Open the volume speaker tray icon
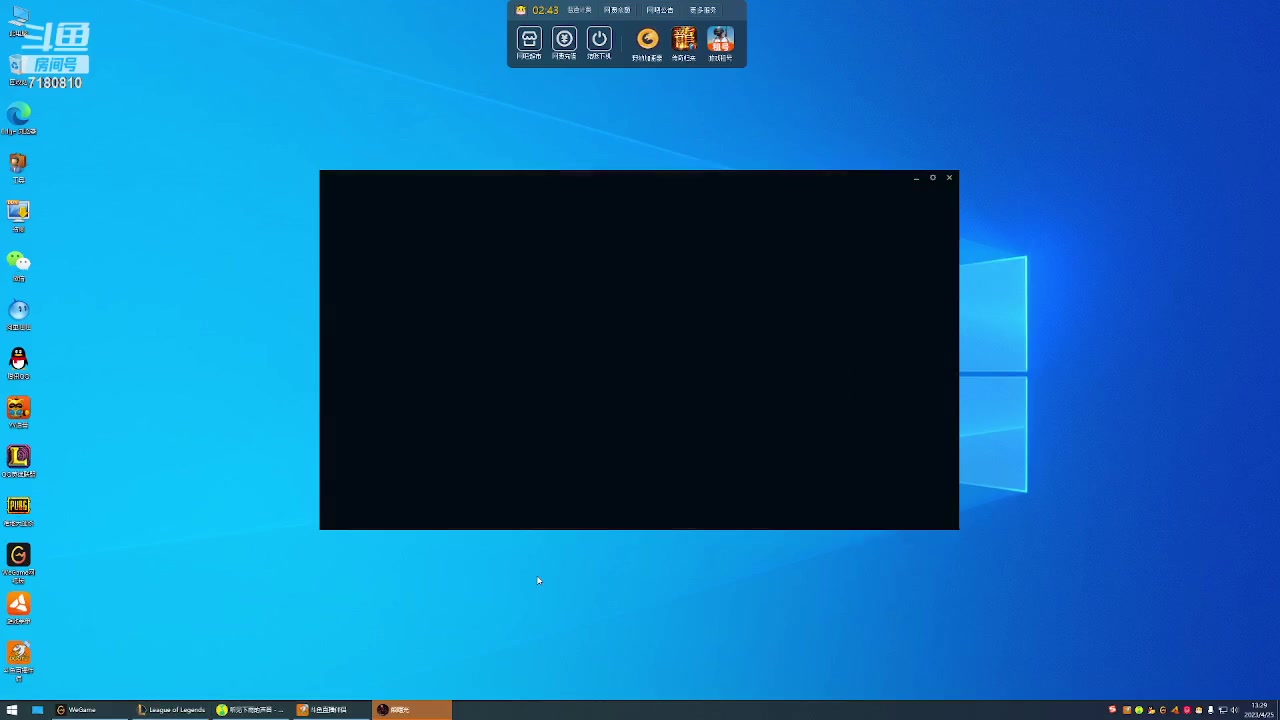Image resolution: width=1280 pixels, height=720 pixels. click(x=1234, y=710)
